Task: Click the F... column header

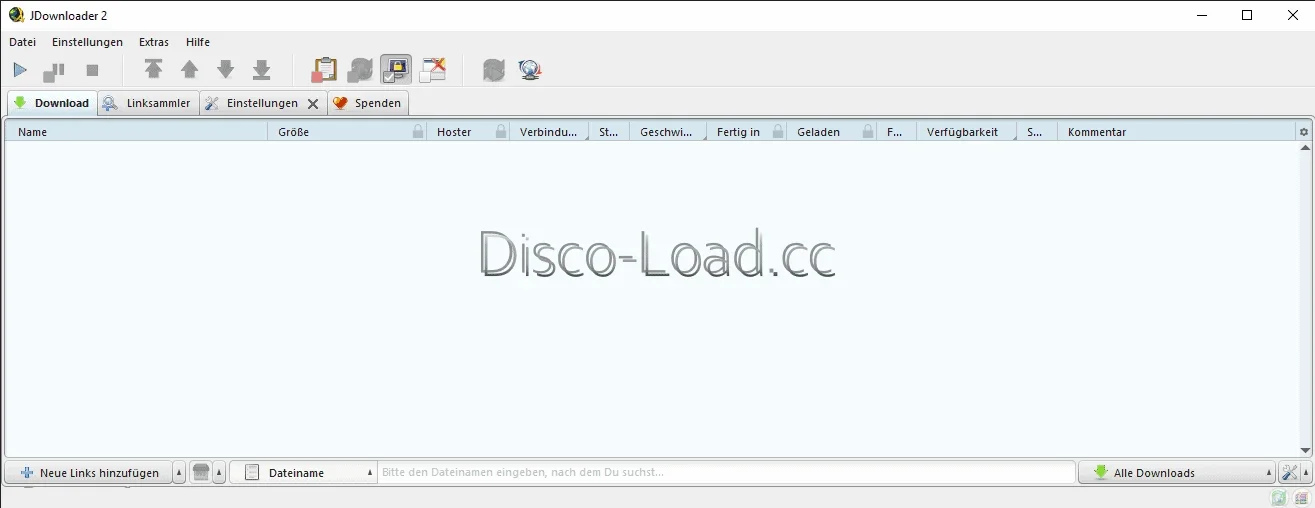Action: coord(896,132)
